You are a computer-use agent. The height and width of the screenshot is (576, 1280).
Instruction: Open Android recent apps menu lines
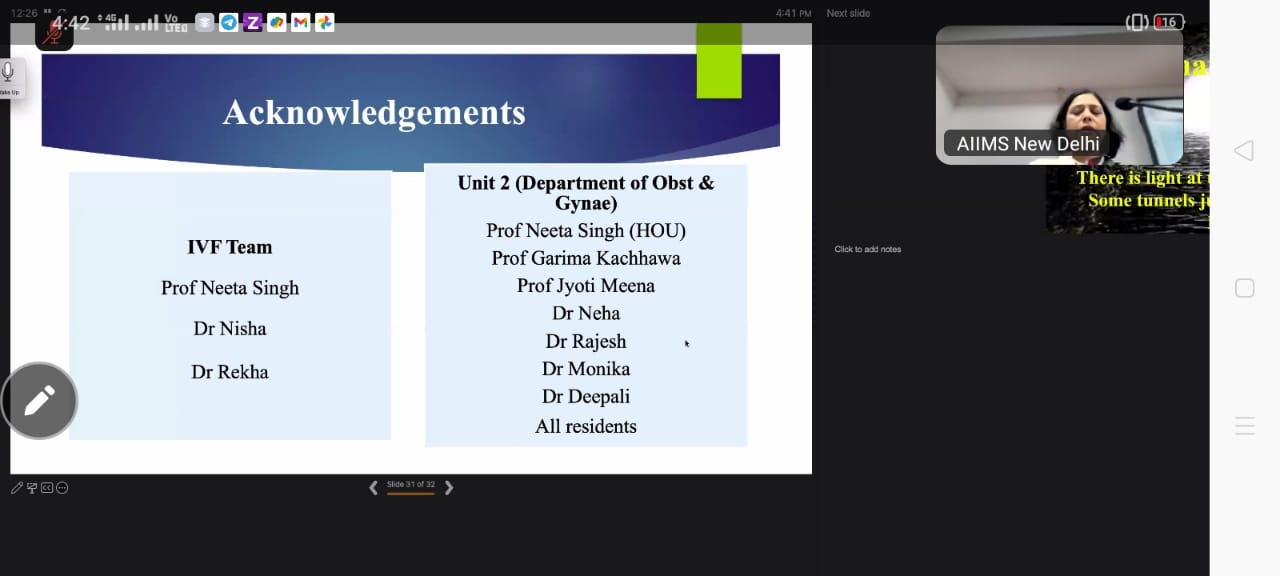point(1244,426)
